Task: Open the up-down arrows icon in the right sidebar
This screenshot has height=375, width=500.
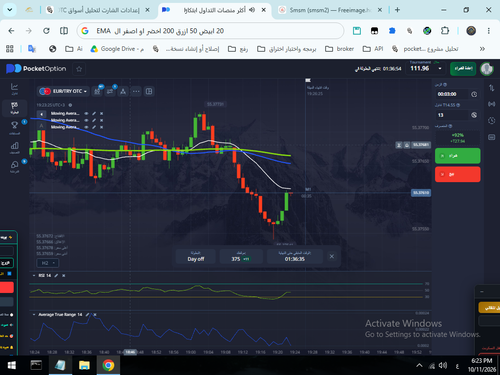Action: tap(492, 88)
